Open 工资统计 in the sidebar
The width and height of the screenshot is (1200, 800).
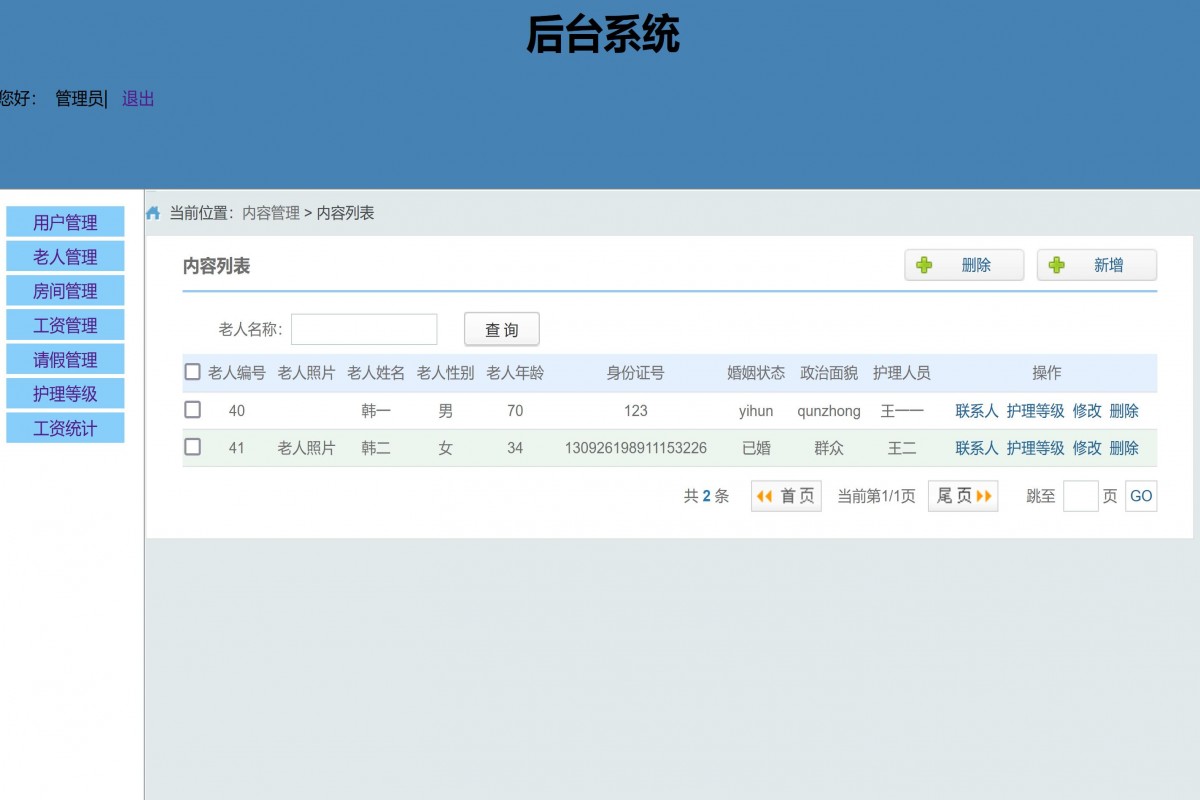click(x=65, y=427)
